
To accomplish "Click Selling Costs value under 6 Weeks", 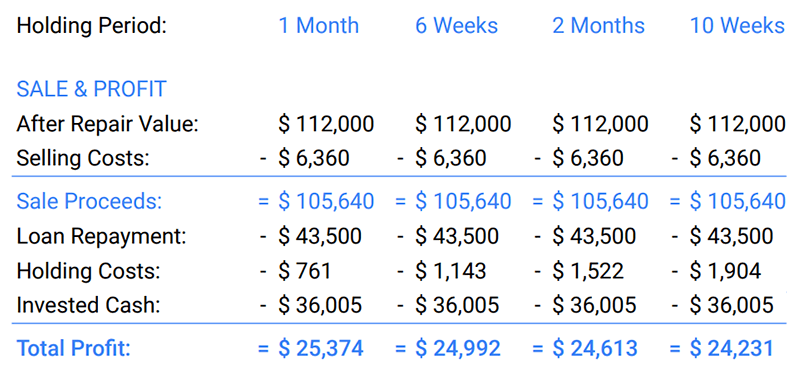I will pyautogui.click(x=451, y=158).
